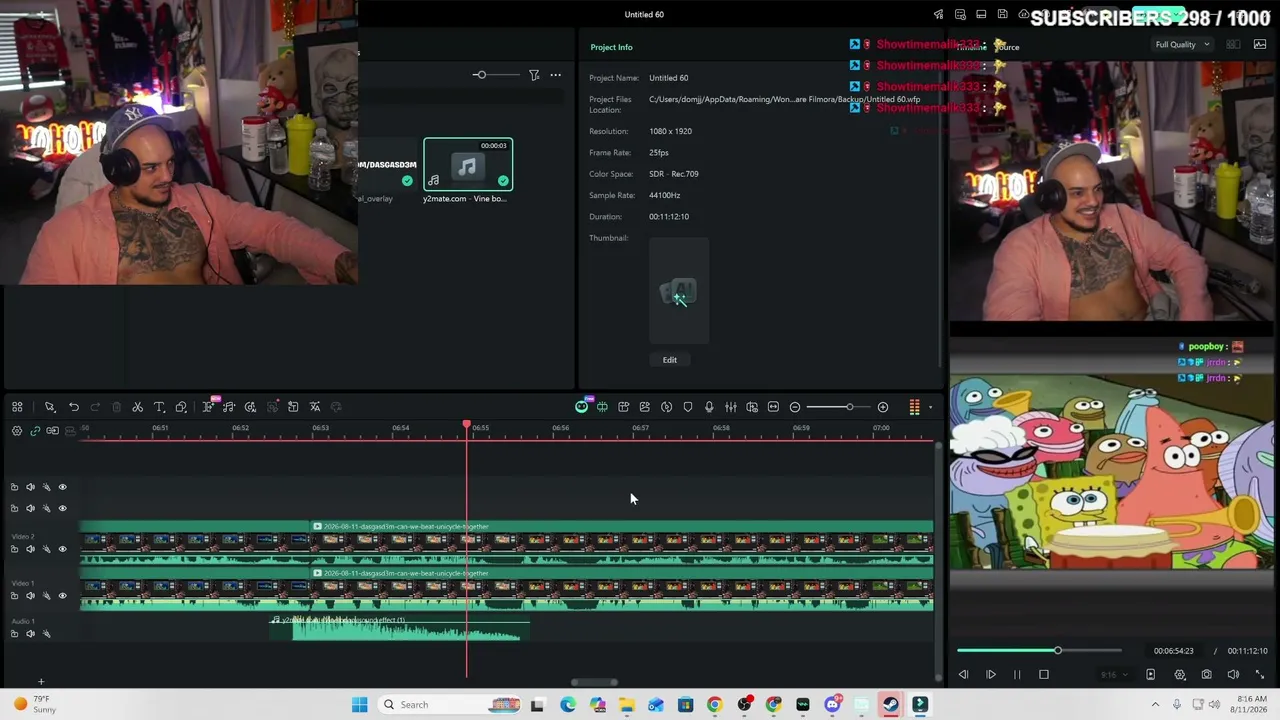Click the taskbar Search box

point(449,705)
